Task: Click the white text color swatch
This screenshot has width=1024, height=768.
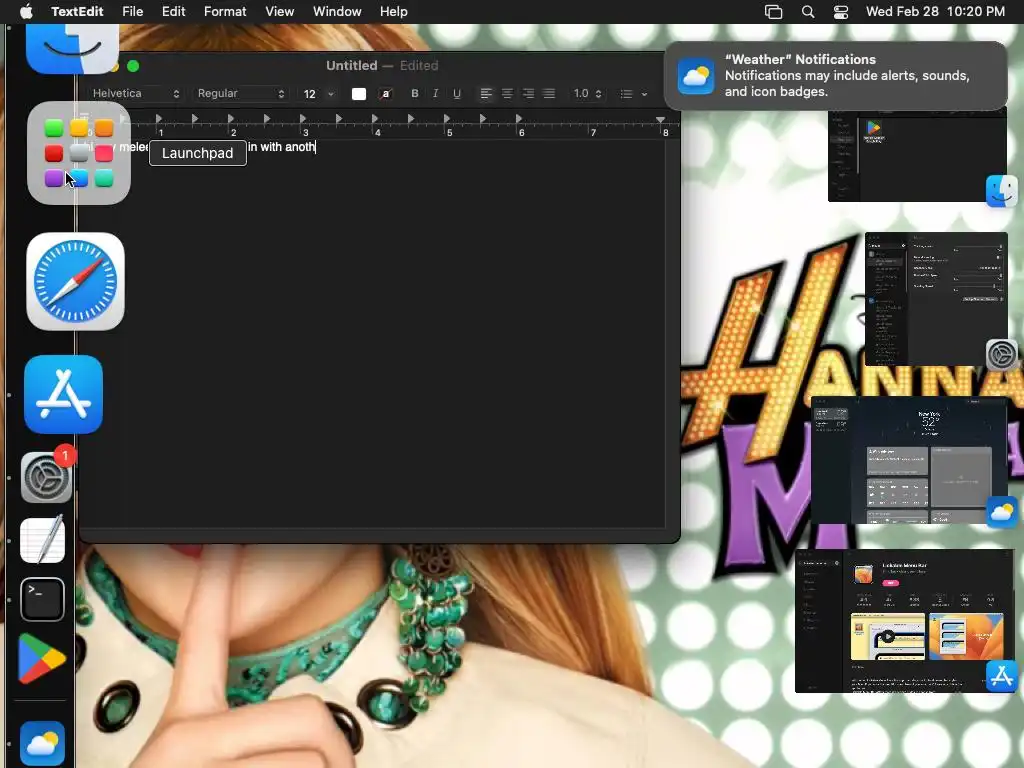Action: pyautogui.click(x=359, y=94)
